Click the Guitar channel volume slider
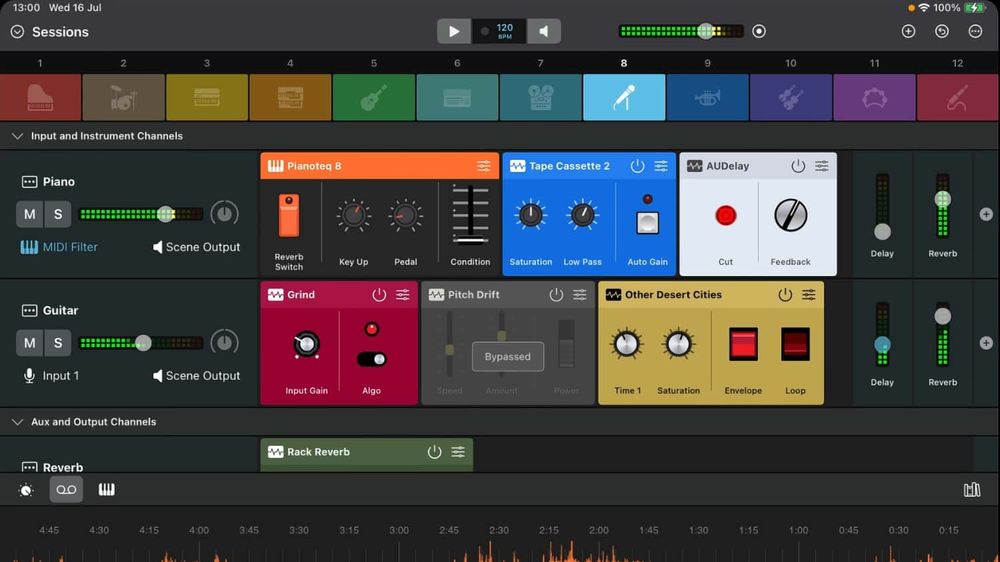Screen dimensions: 1000x562 pyautogui.click(x=141, y=343)
